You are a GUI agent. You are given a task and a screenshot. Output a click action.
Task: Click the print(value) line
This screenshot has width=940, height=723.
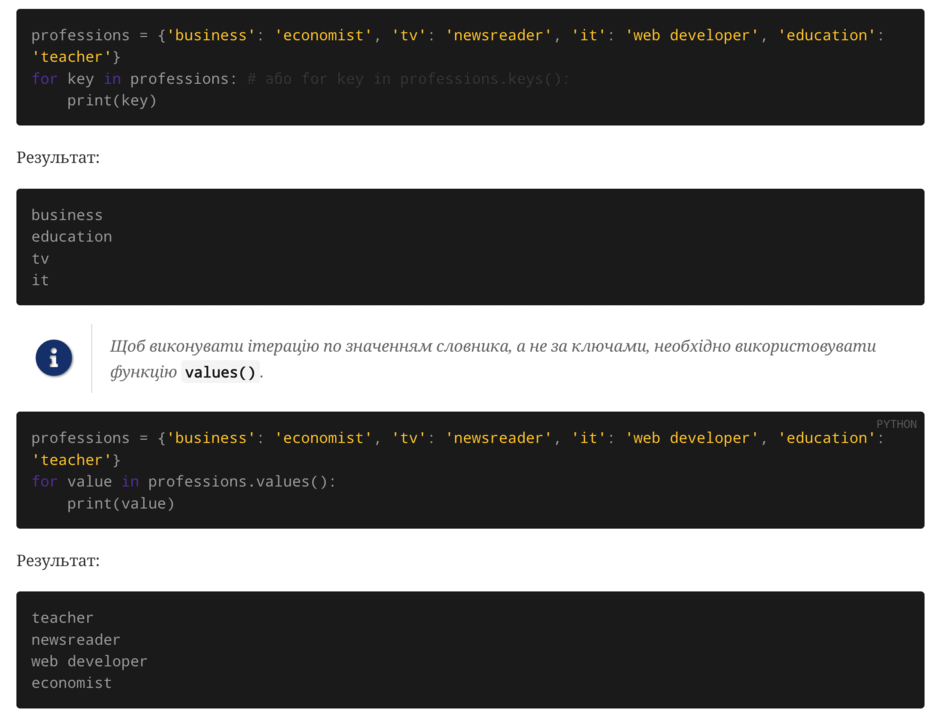[120, 503]
